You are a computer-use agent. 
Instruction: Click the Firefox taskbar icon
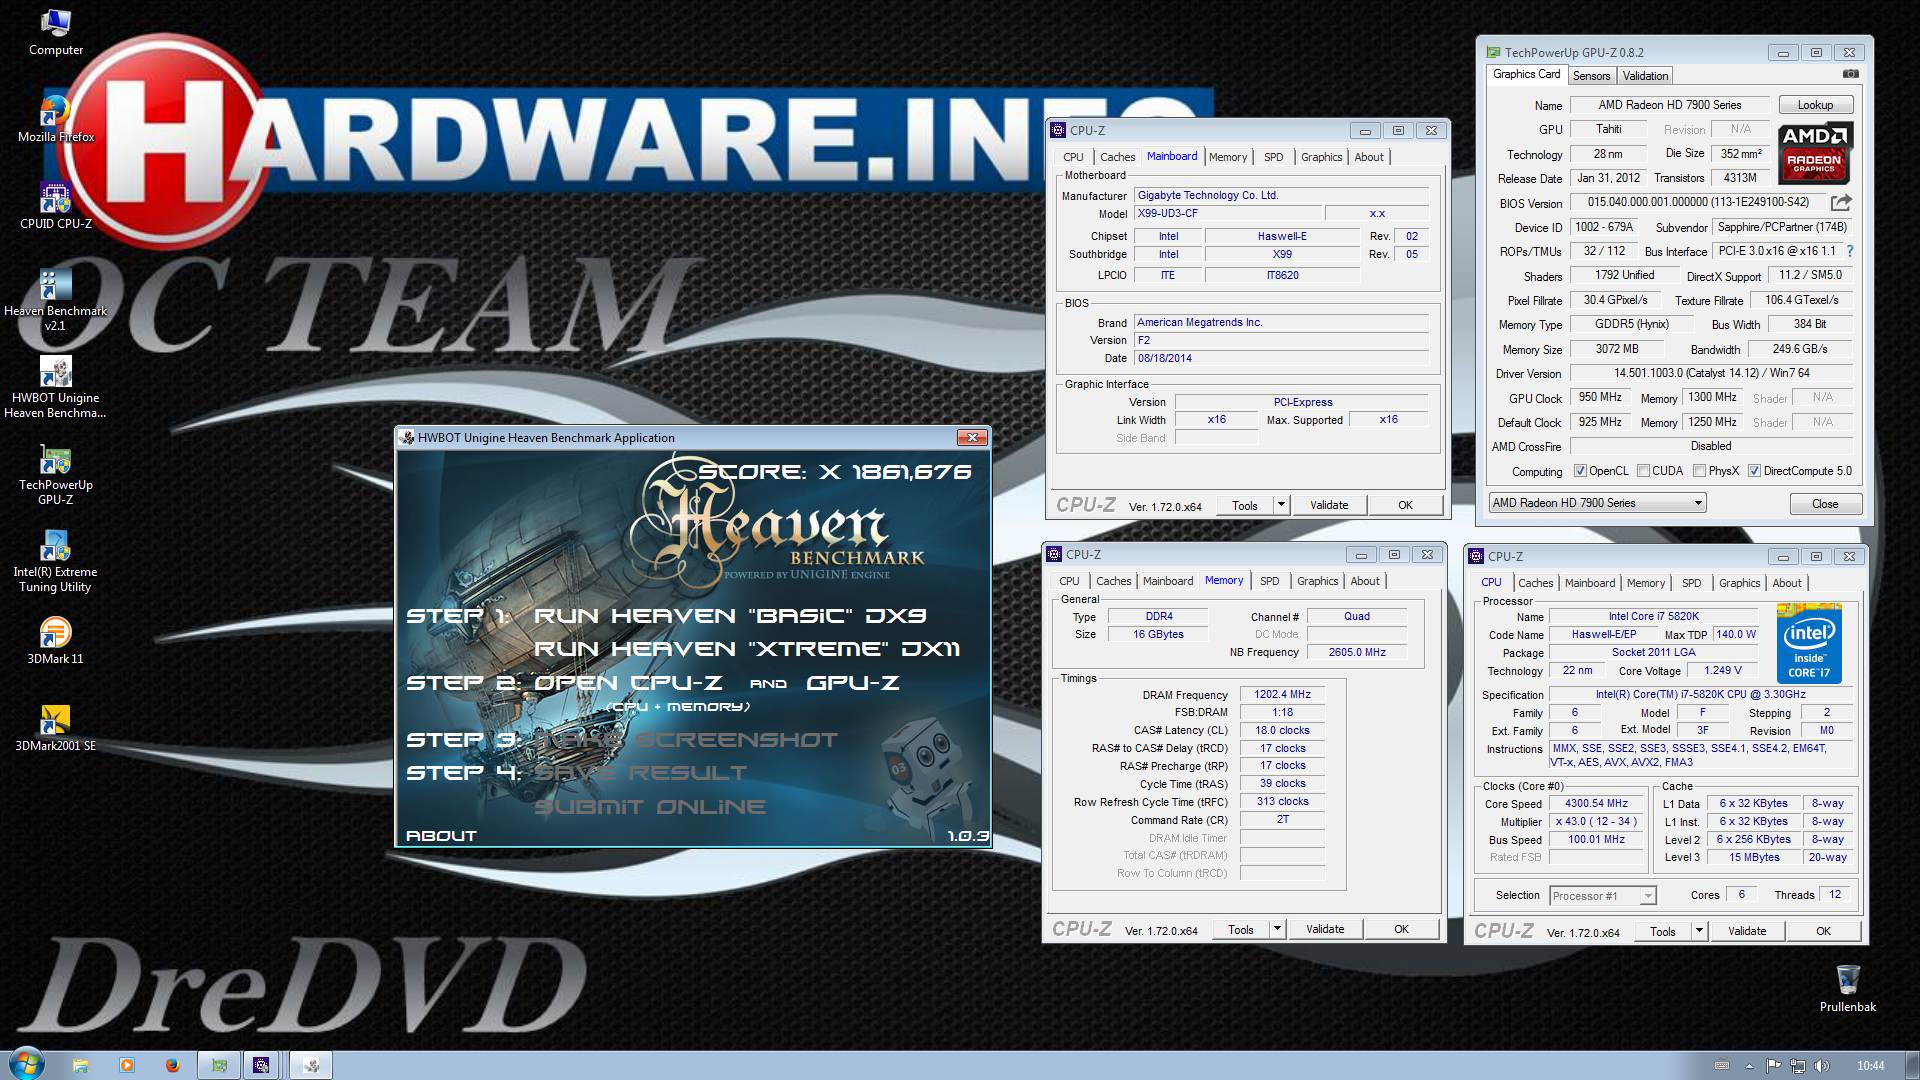tap(172, 1065)
